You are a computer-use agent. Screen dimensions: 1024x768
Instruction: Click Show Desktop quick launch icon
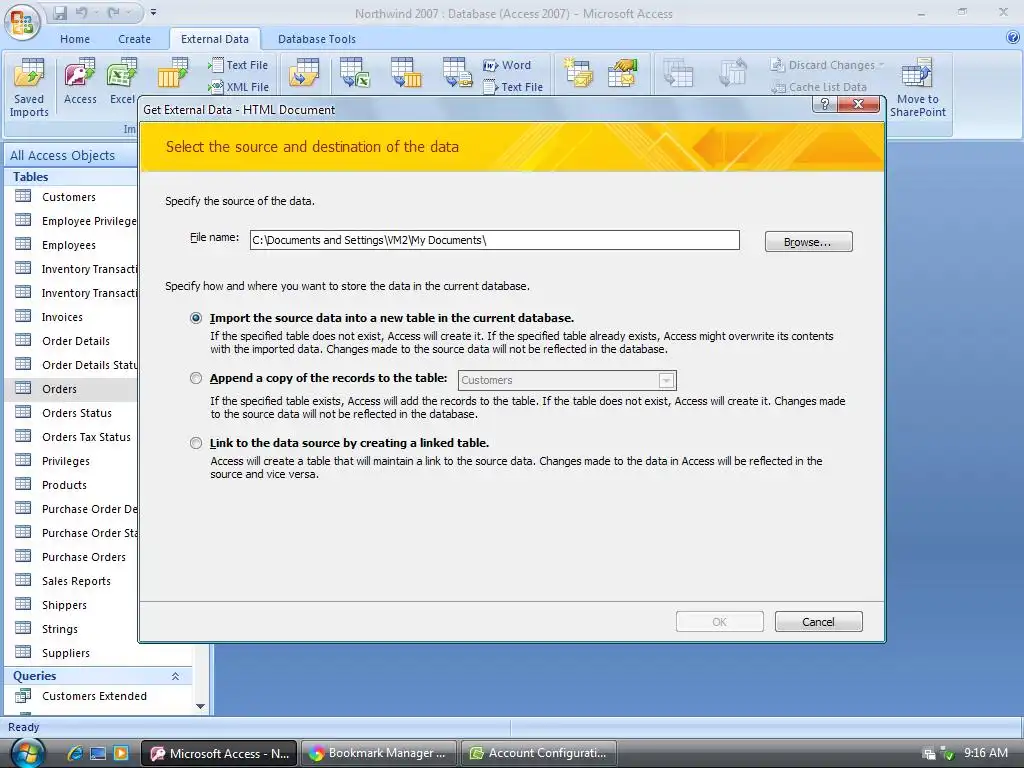point(98,753)
